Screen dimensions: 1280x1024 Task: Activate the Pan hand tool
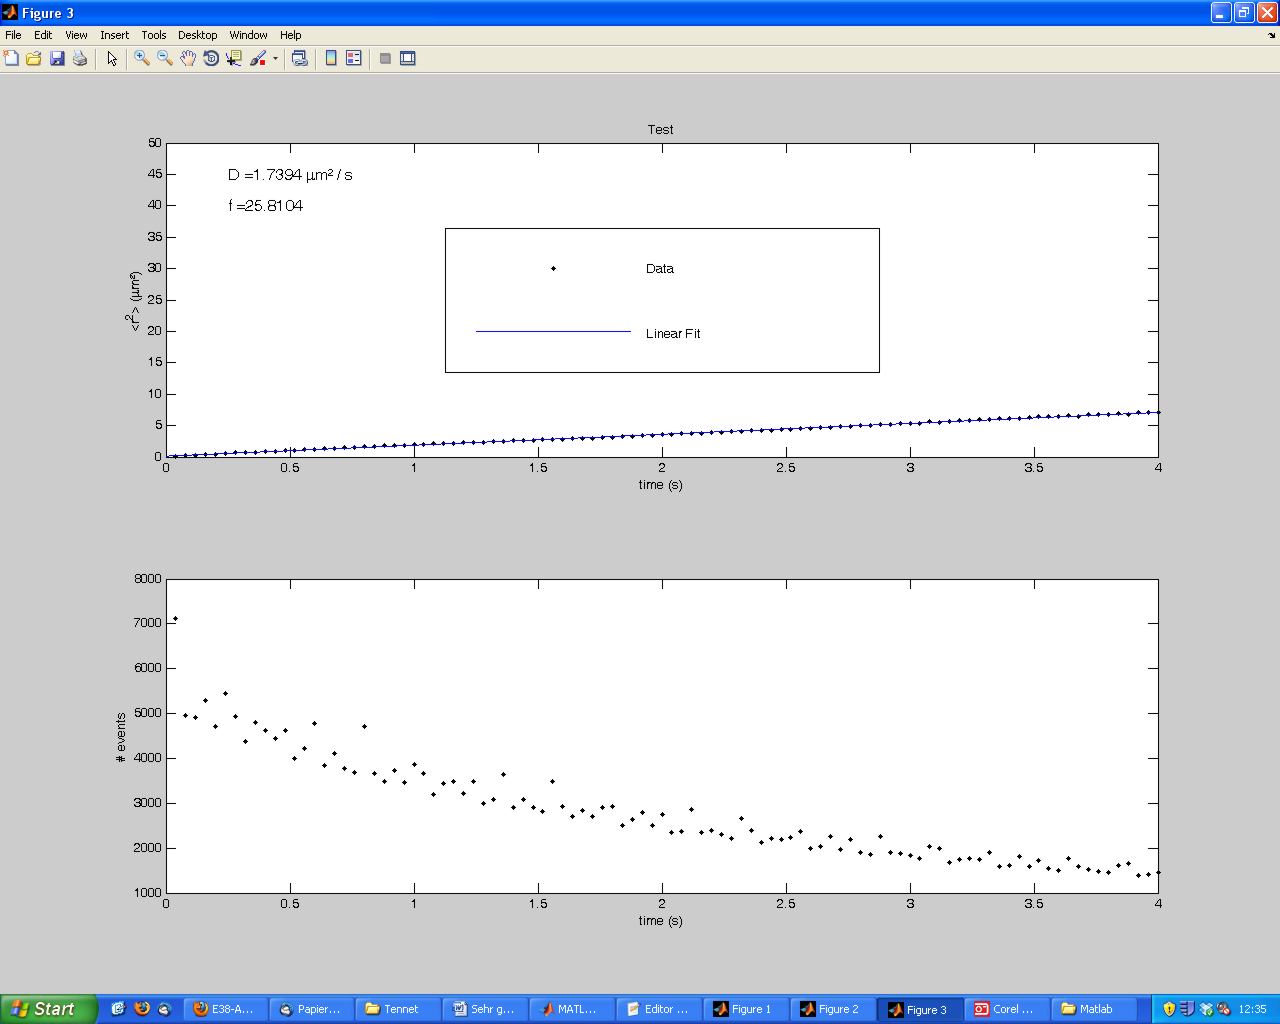coord(188,59)
